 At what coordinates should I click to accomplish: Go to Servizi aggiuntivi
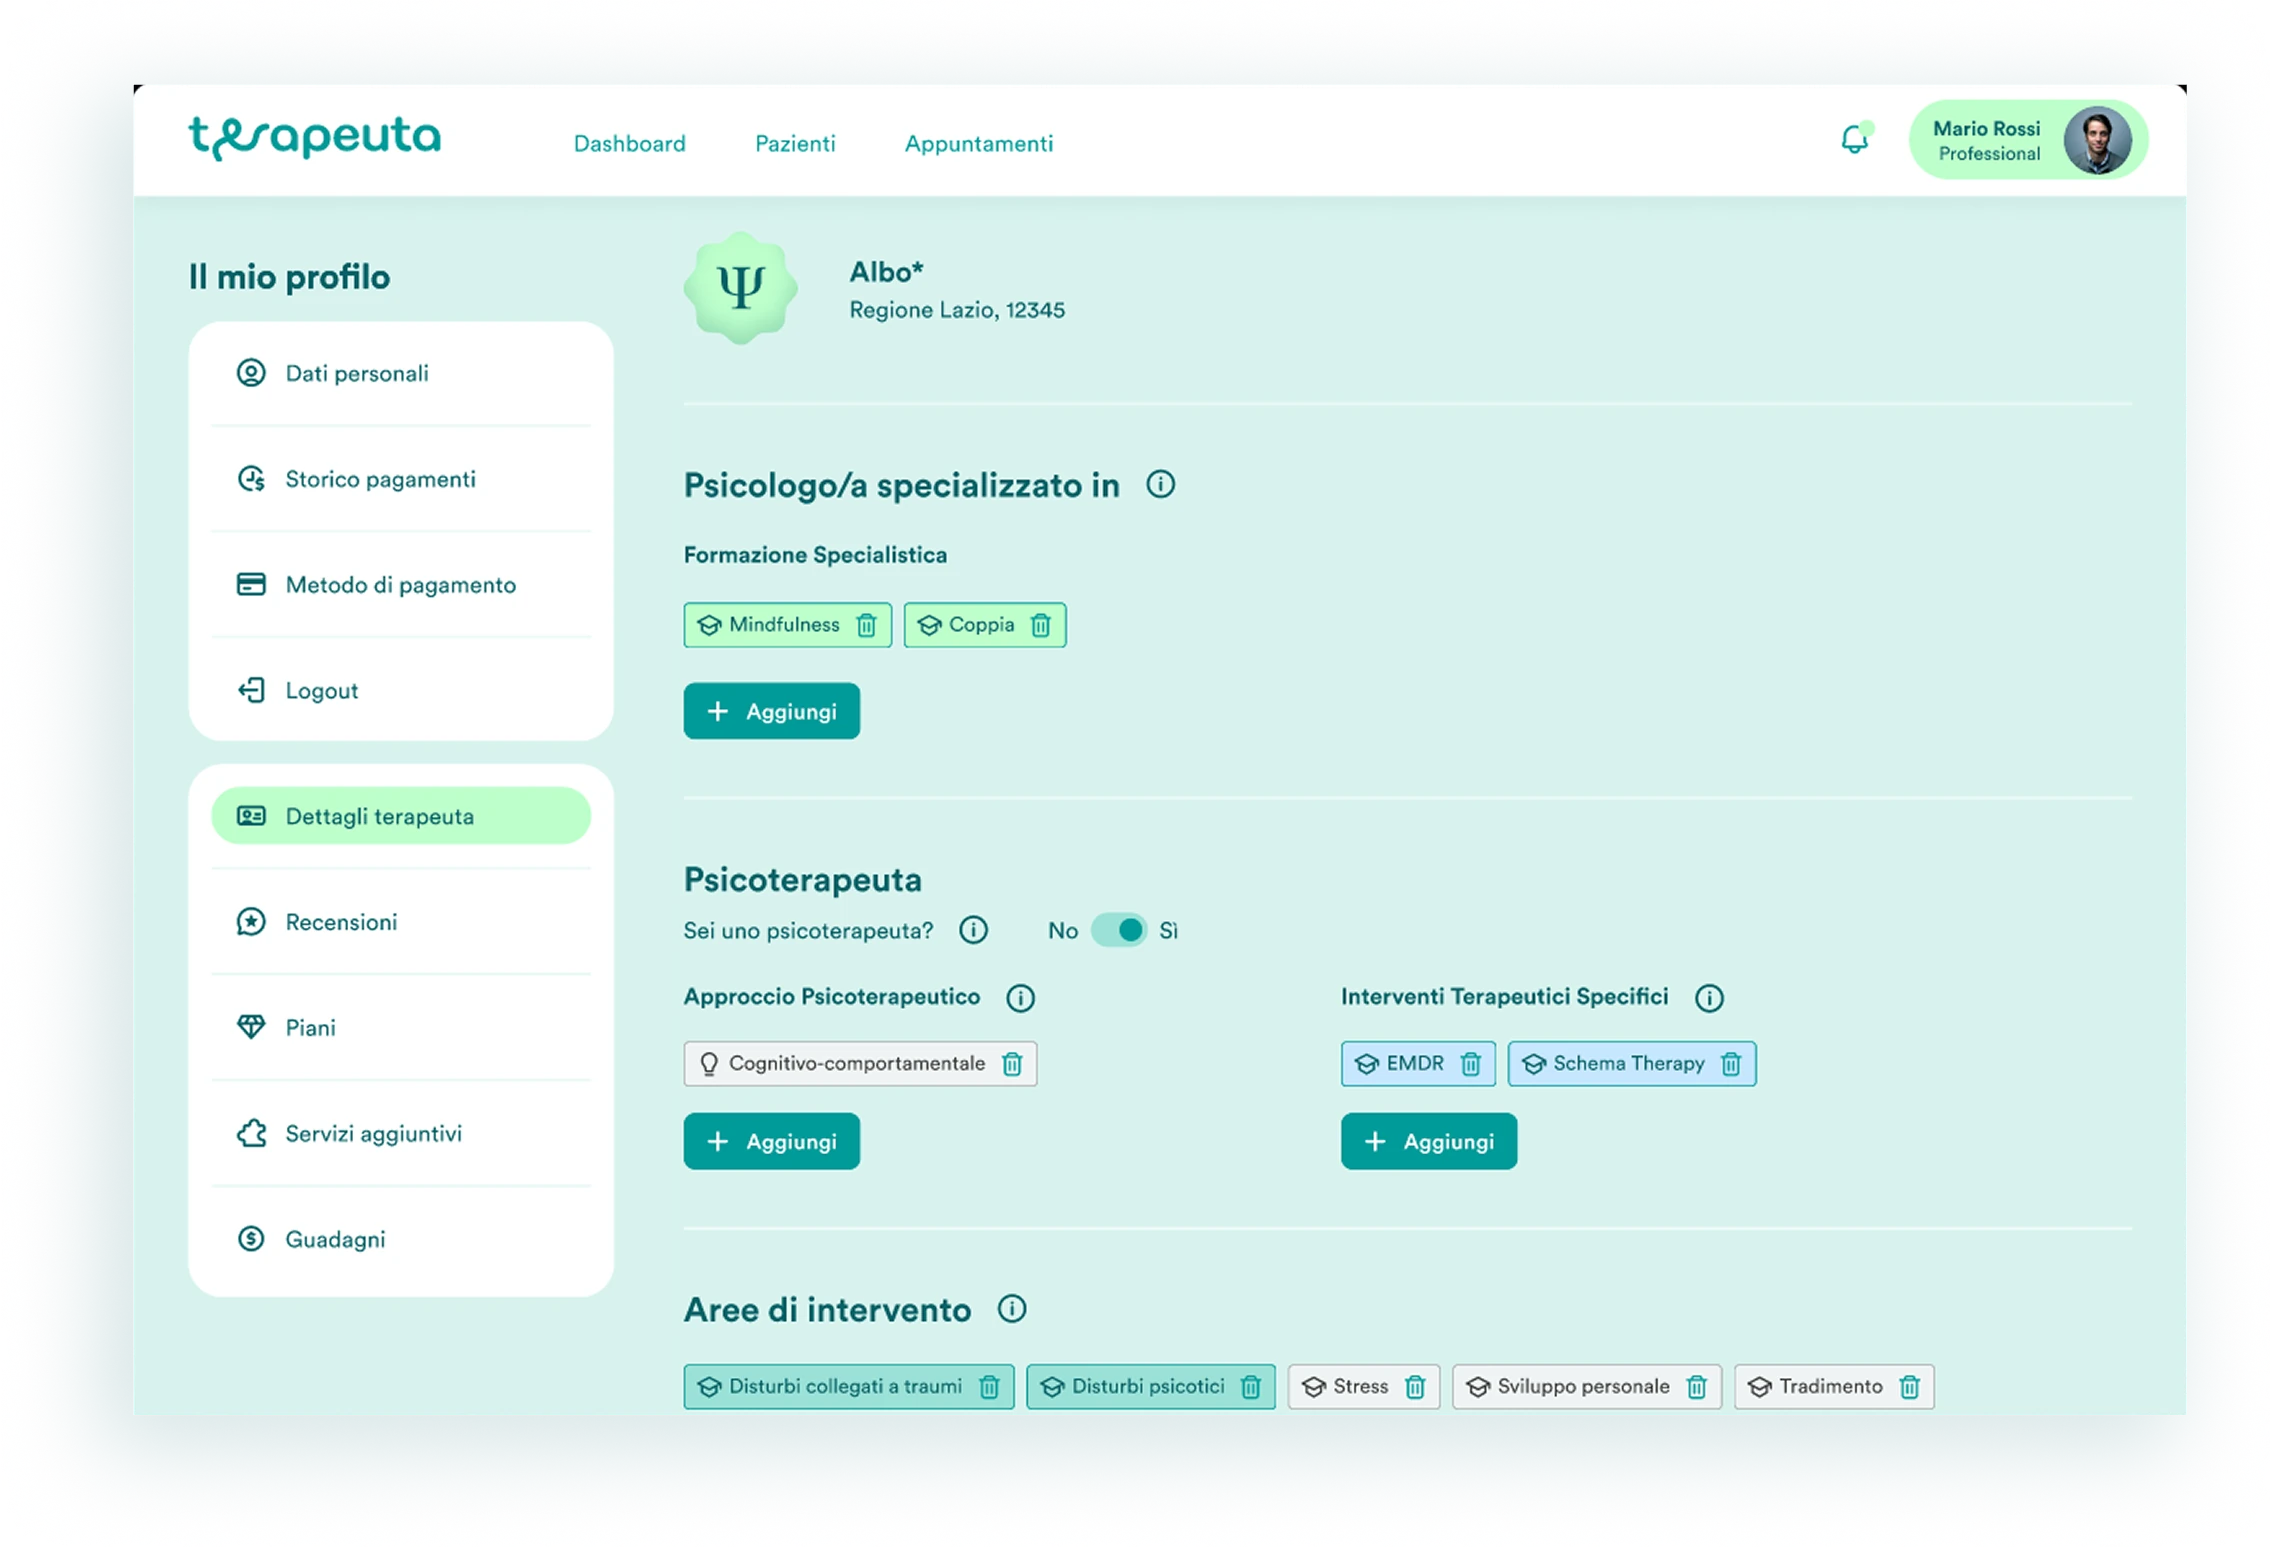click(x=401, y=1133)
